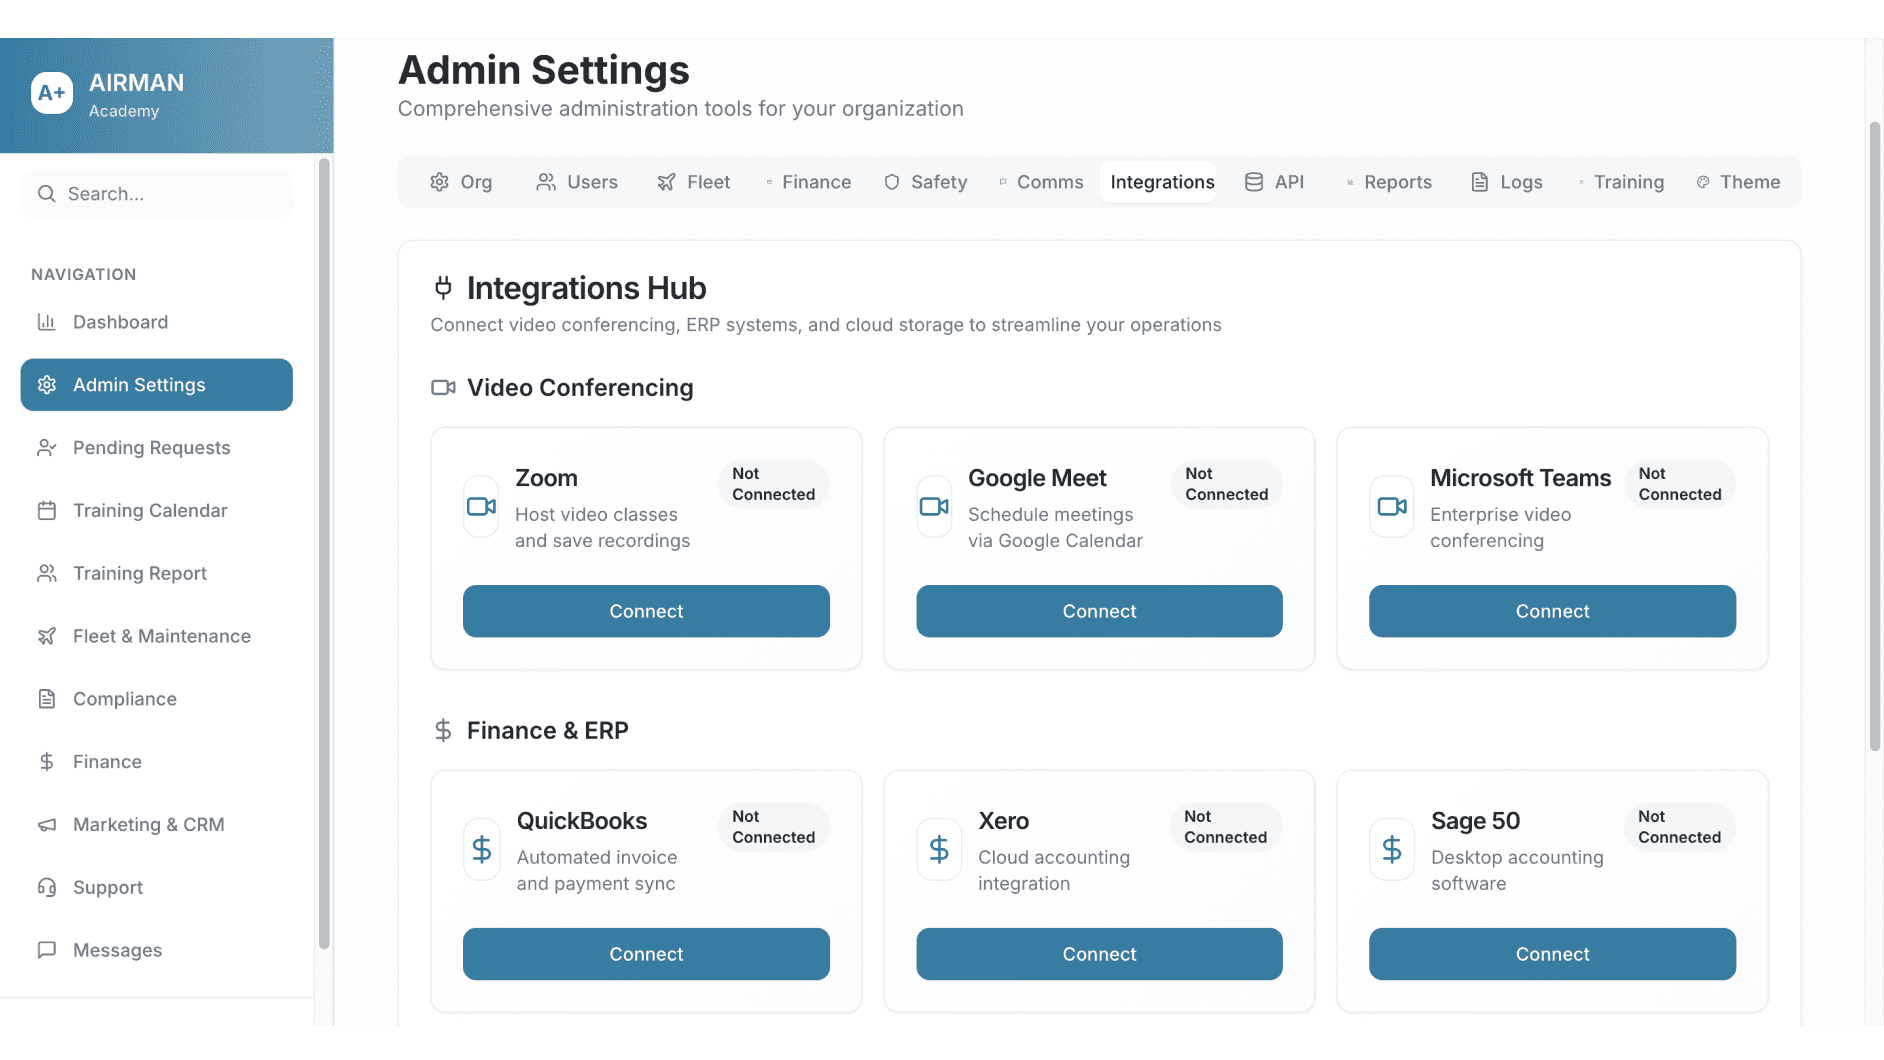Connect the Zoom integration
This screenshot has height=1060, width=1884.
[646, 611]
